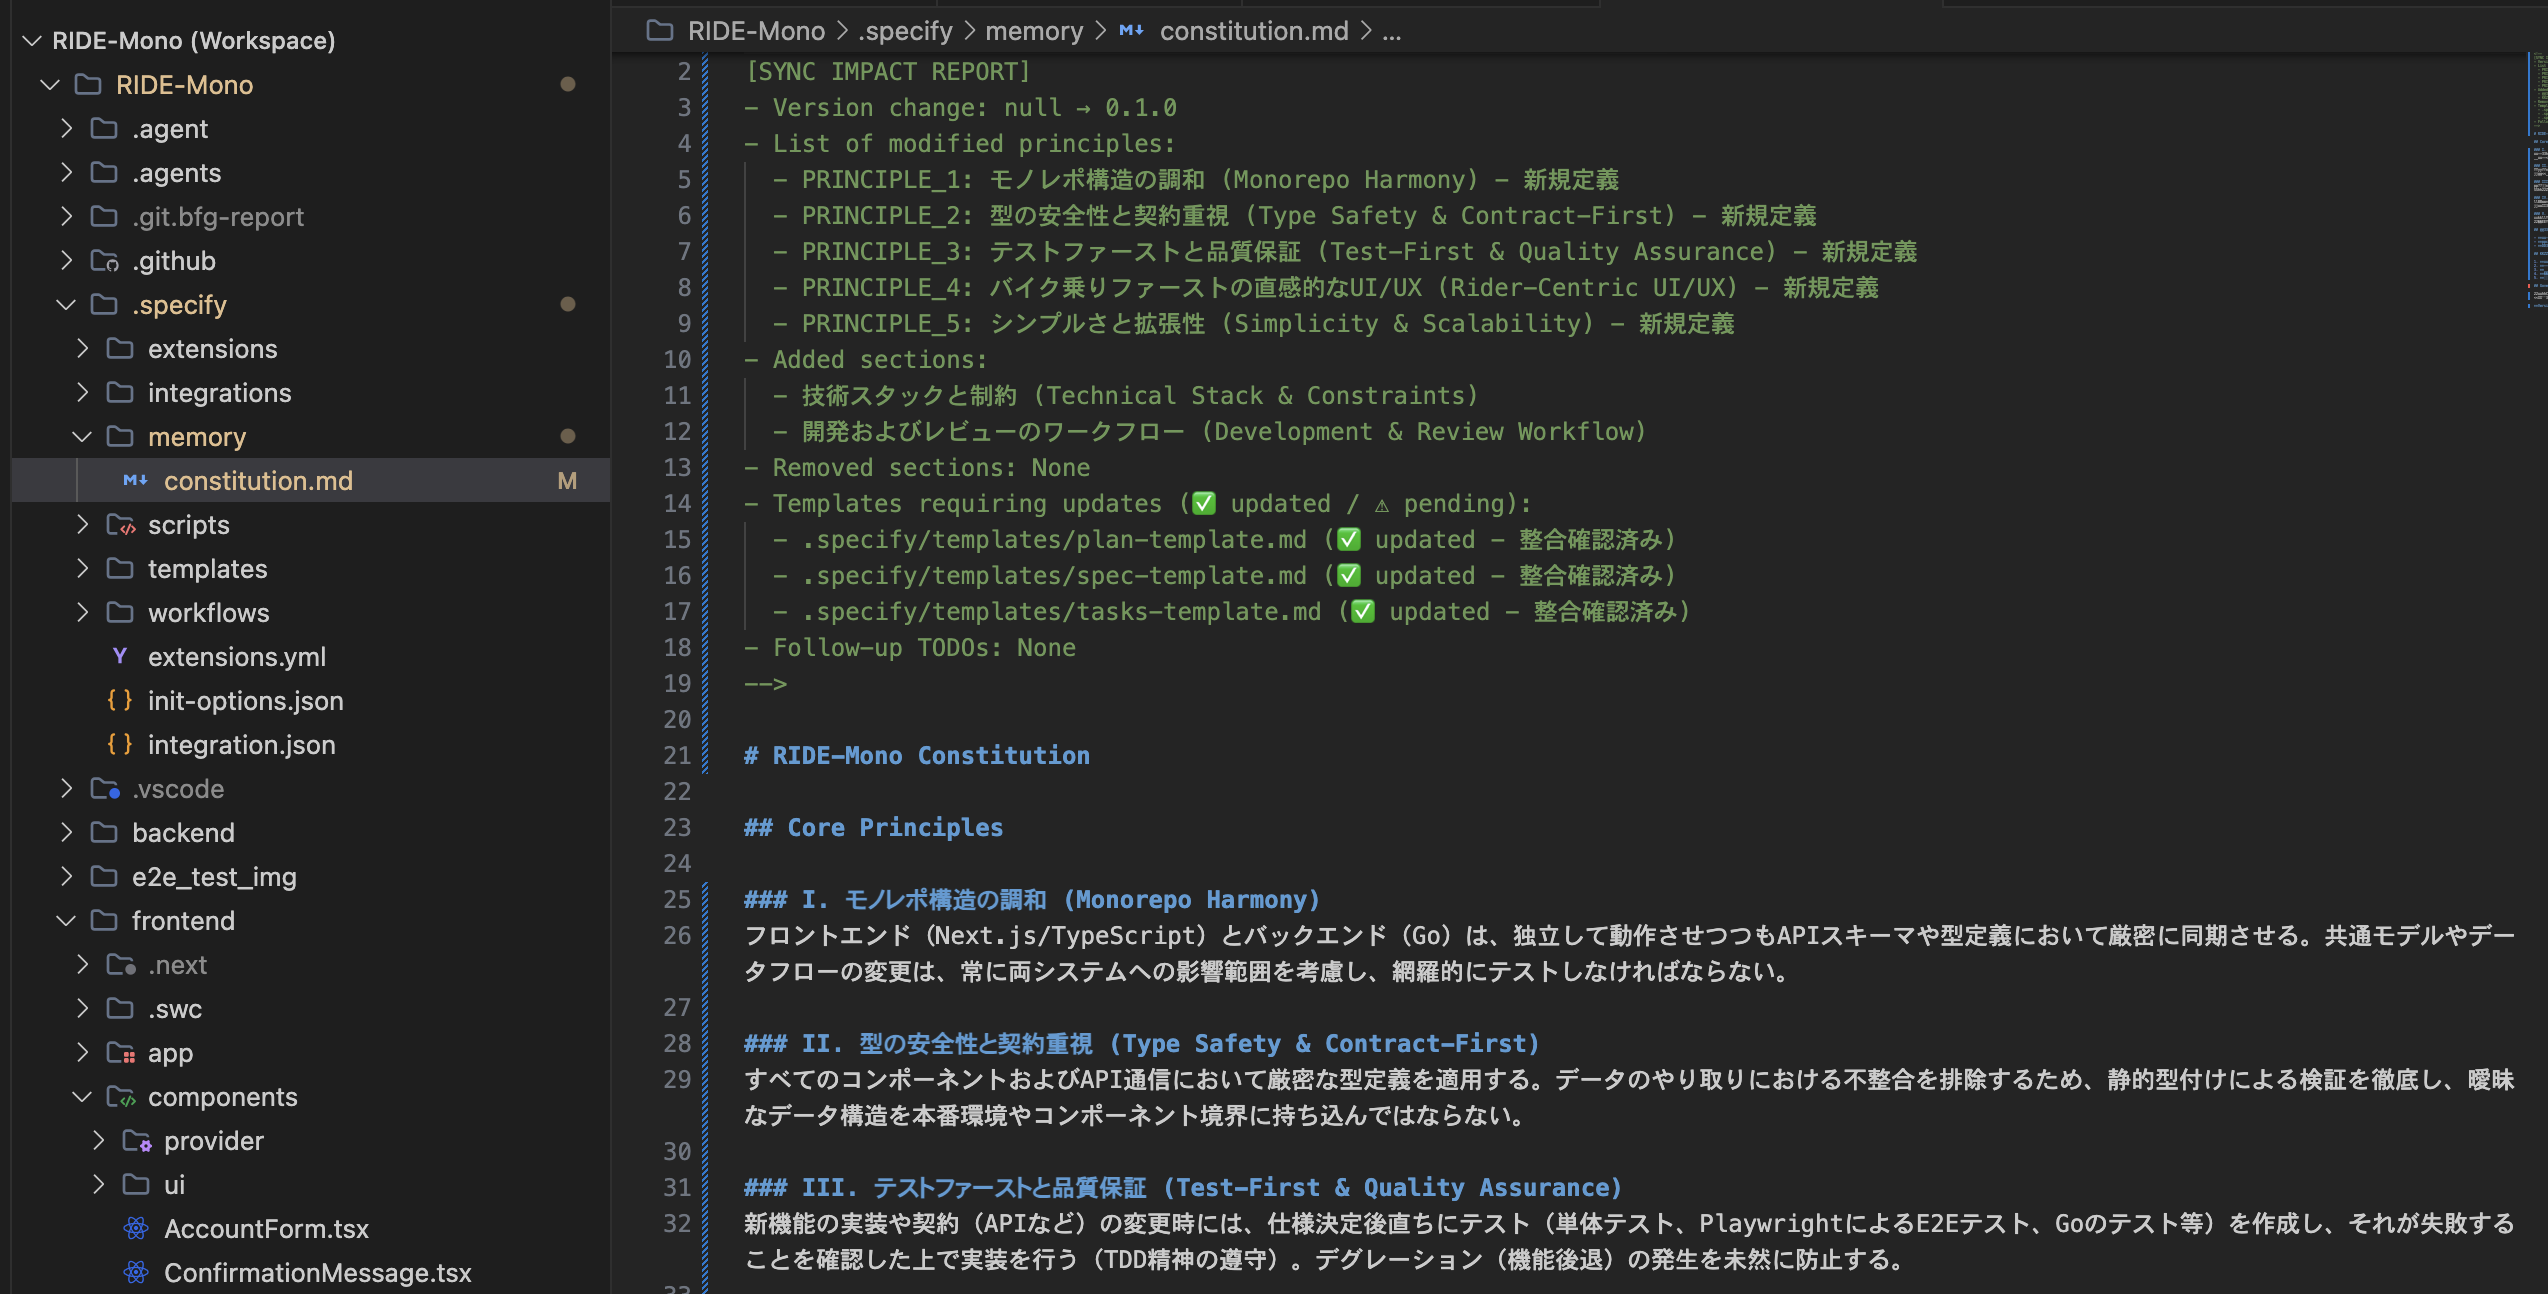Click the integrations folder icon

click(120, 392)
